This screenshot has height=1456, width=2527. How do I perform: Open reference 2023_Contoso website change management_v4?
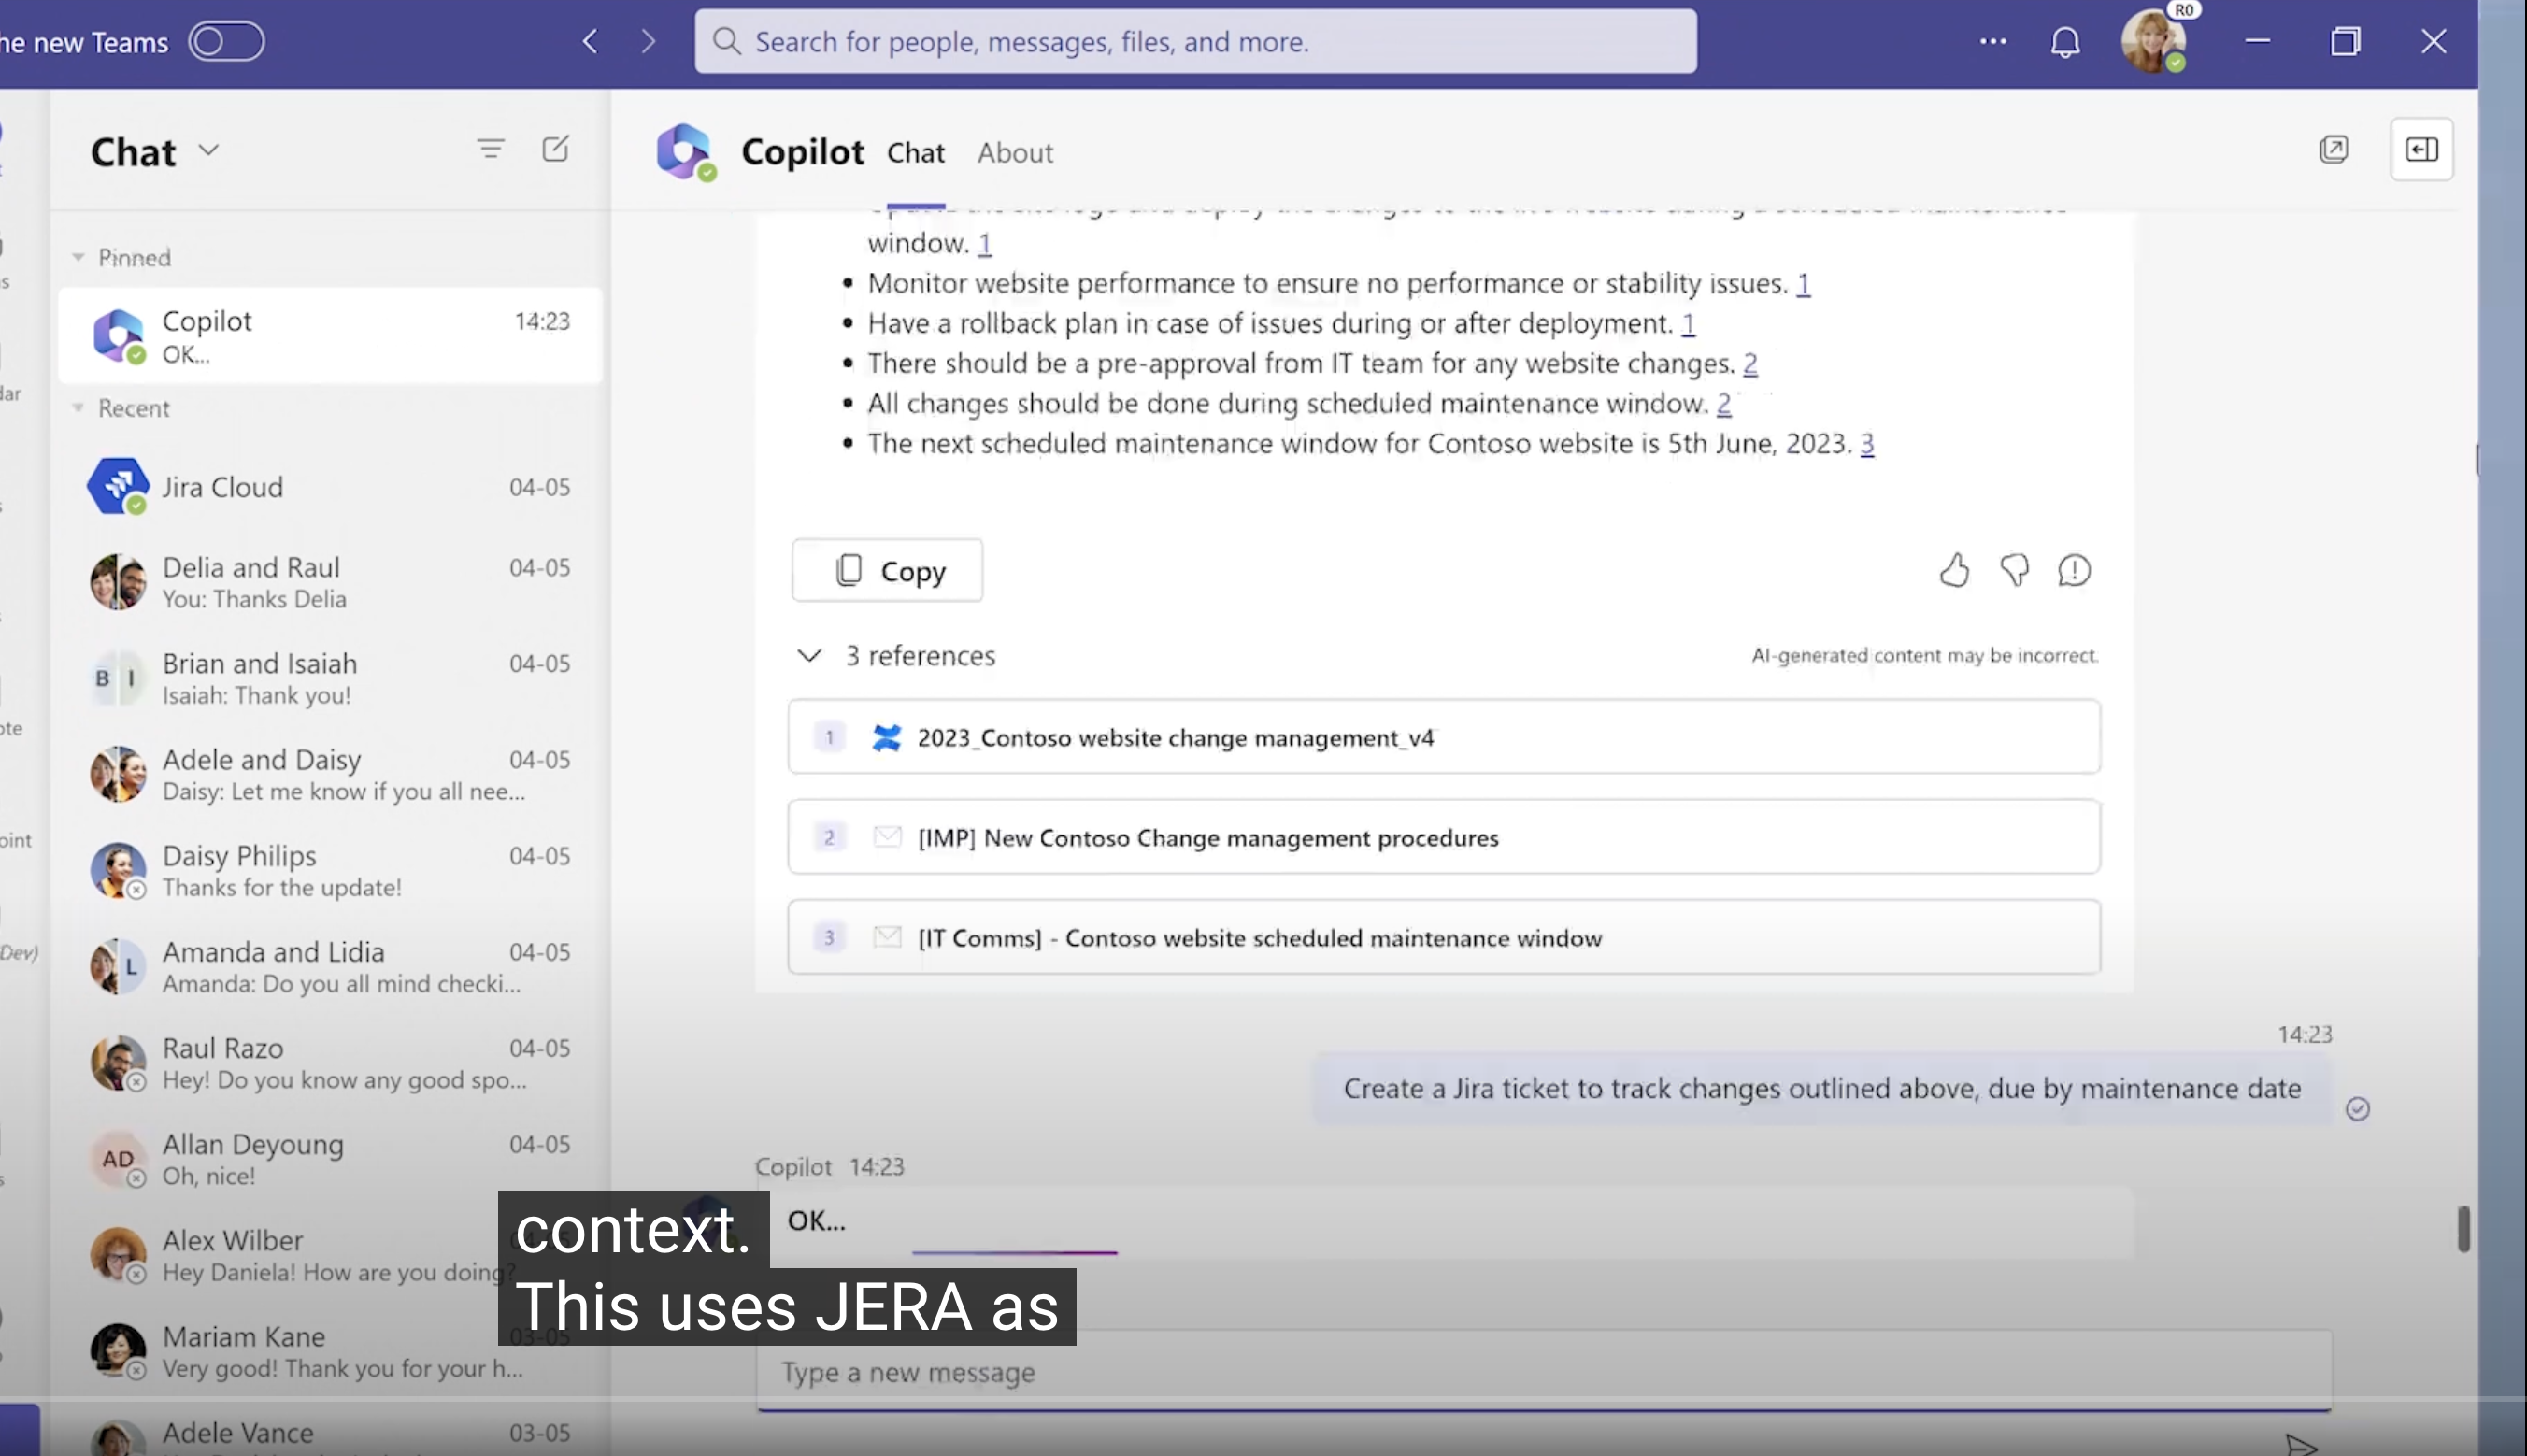[1444, 737]
